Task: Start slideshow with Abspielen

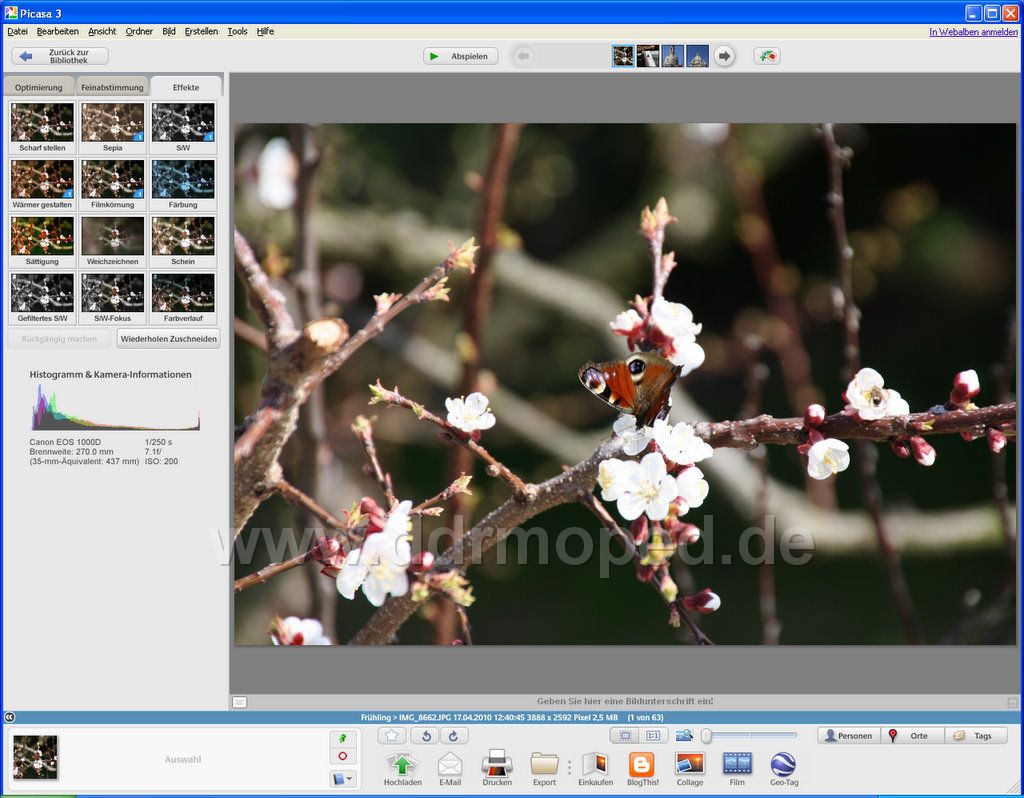Action: [x=460, y=56]
